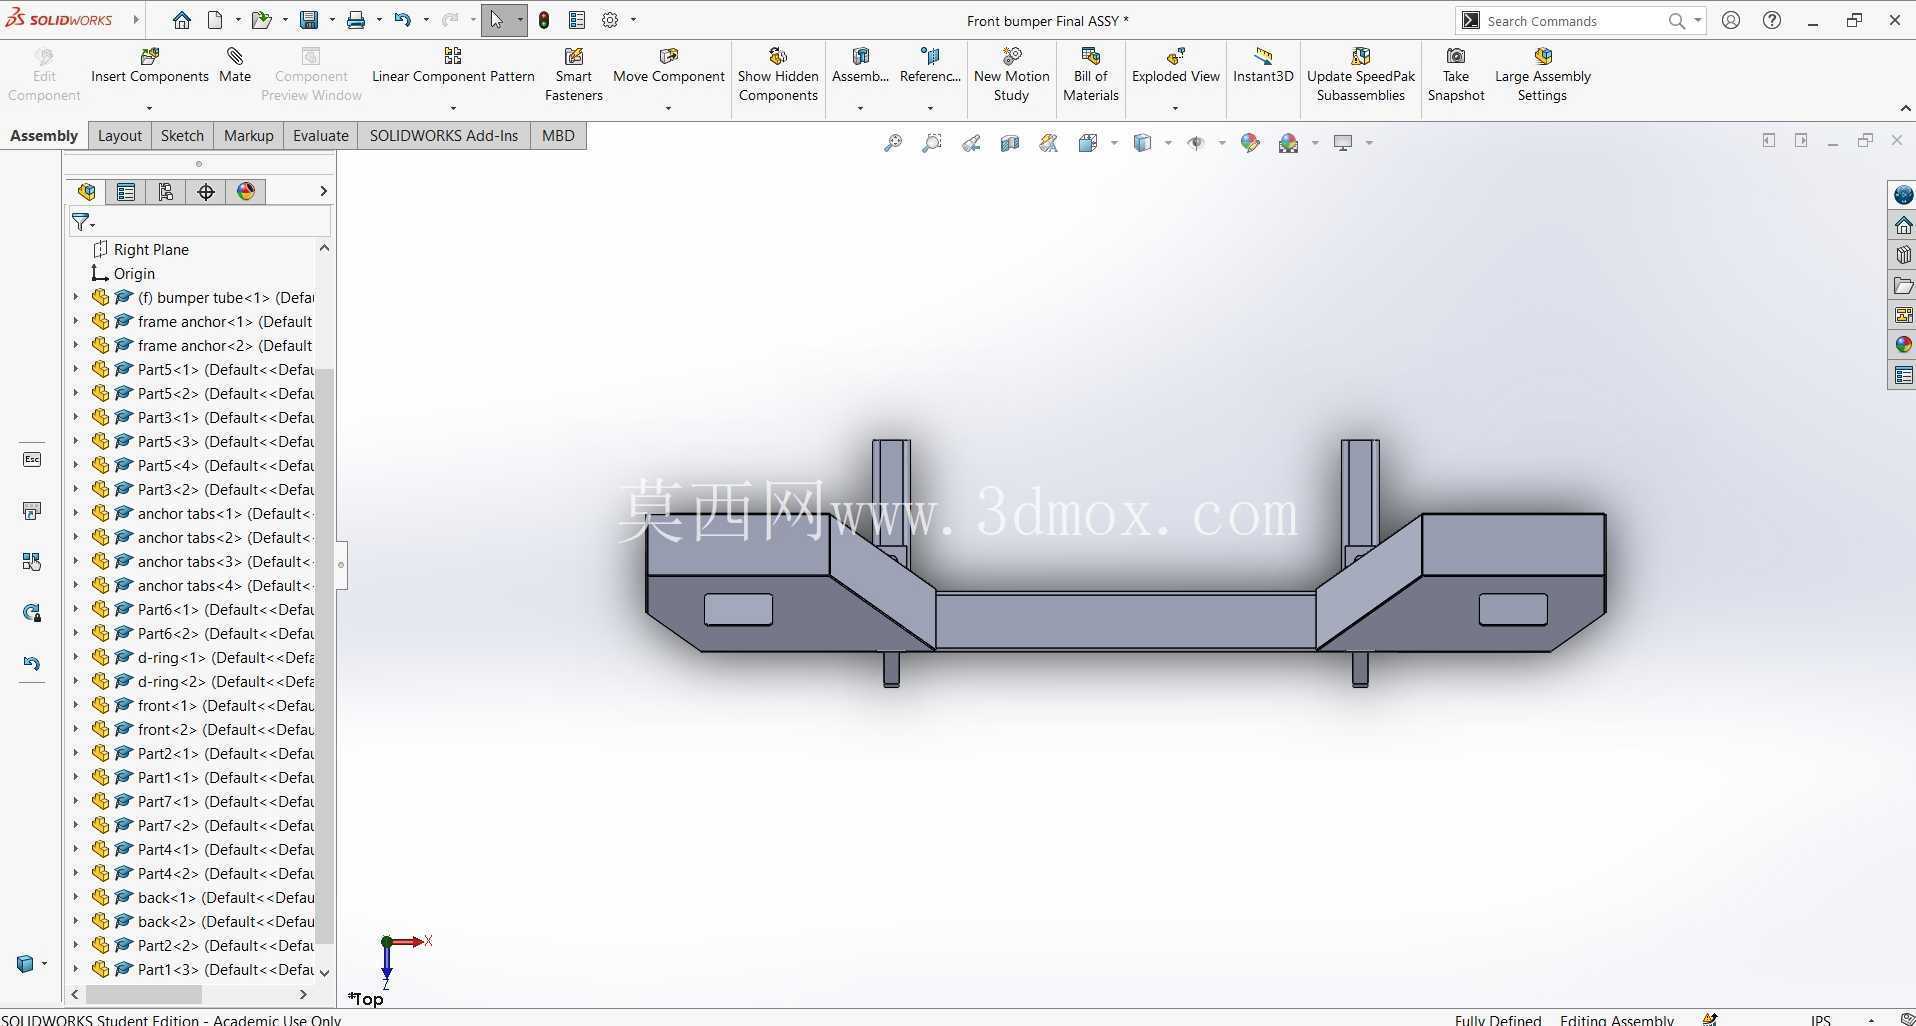Open the Design Library task pane icon

(1903, 255)
